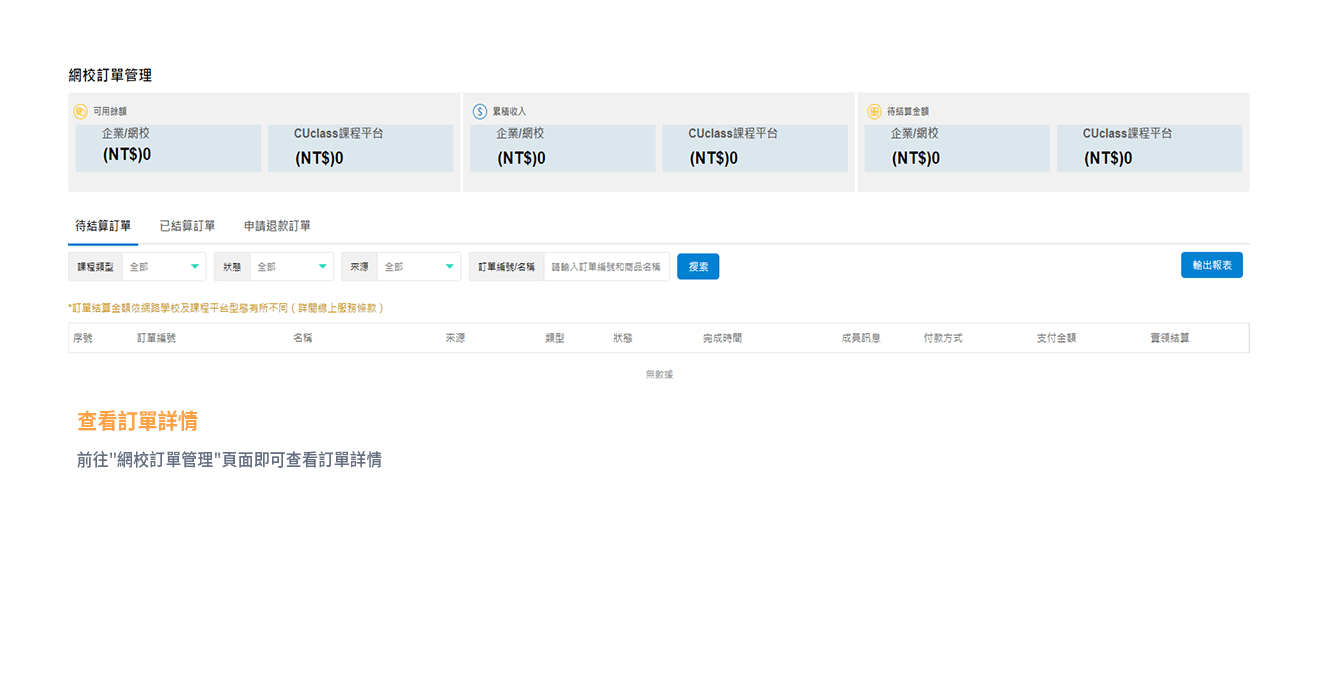Click the 狀態 dropdown arrow
This screenshot has width=1320, height=675.
click(322, 267)
